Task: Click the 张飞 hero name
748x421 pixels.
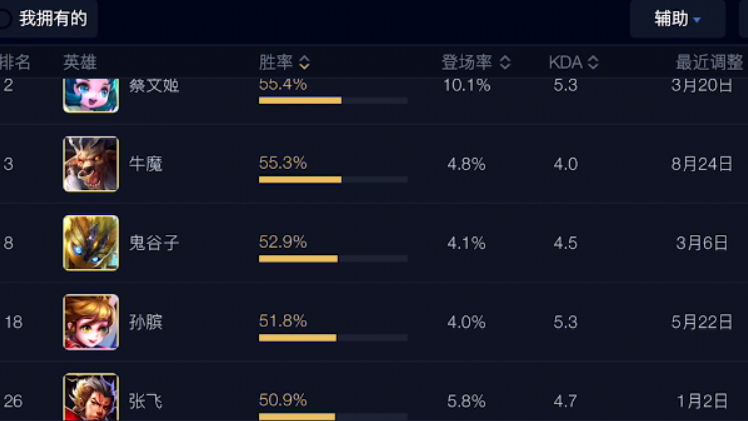Action: [145, 401]
